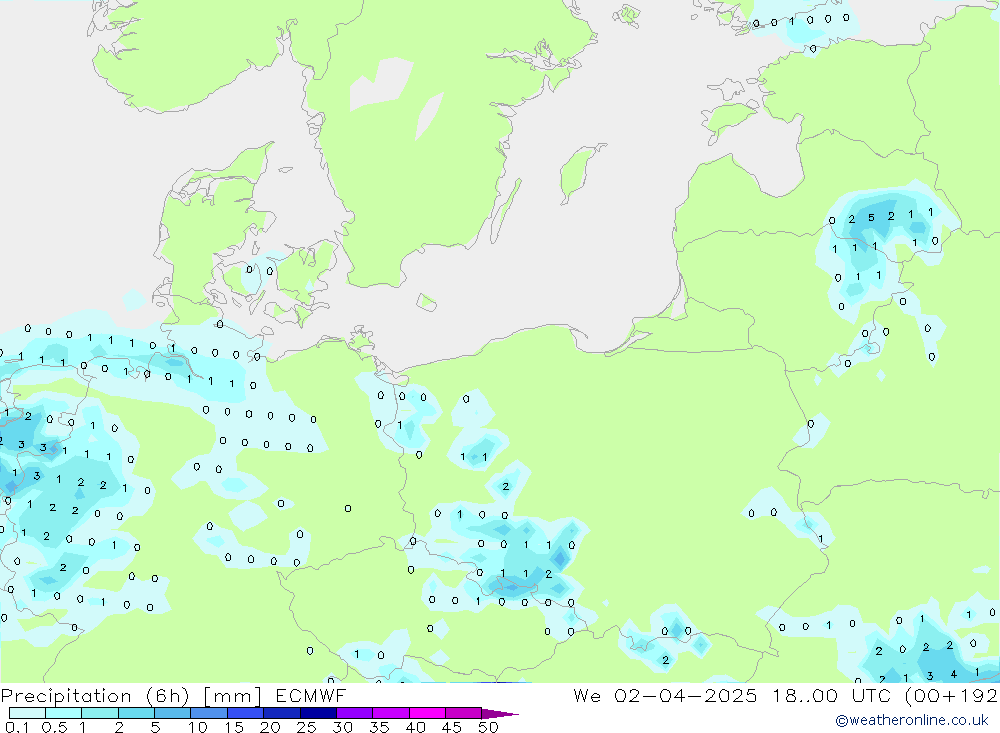This screenshot has width=1000, height=733.
Task: Click the '25' legend scale label
Action: [306, 727]
